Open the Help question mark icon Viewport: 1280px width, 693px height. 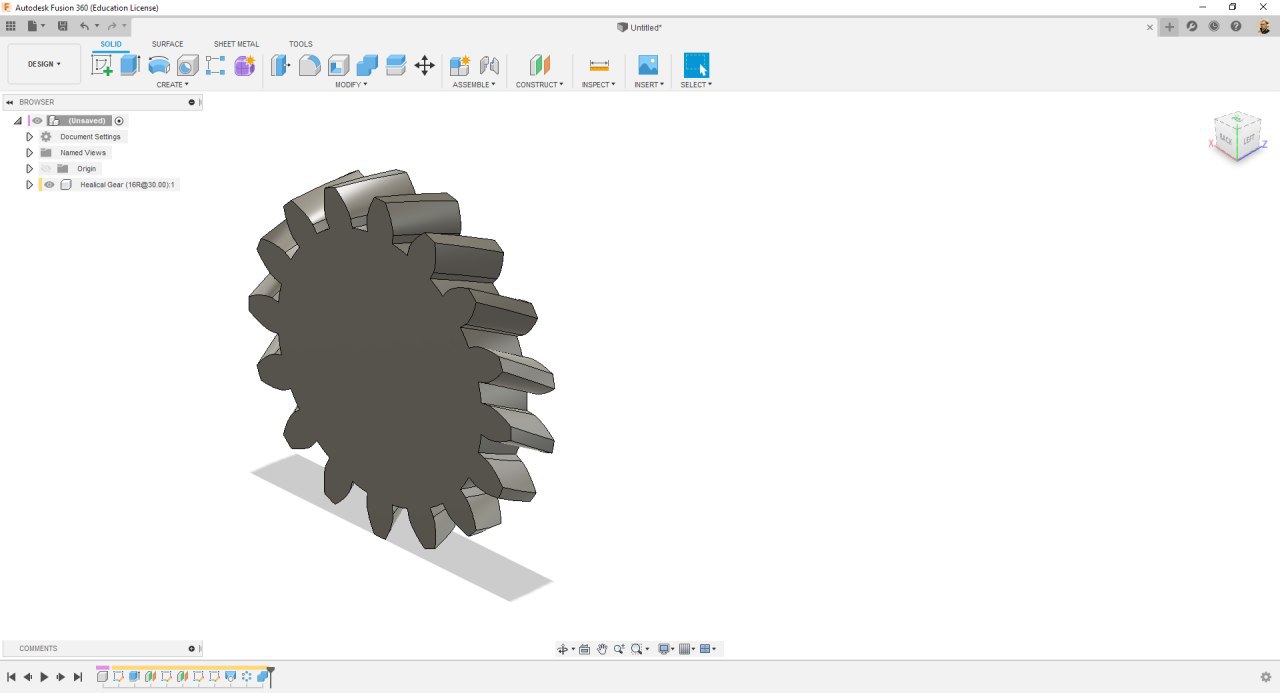(1236, 26)
